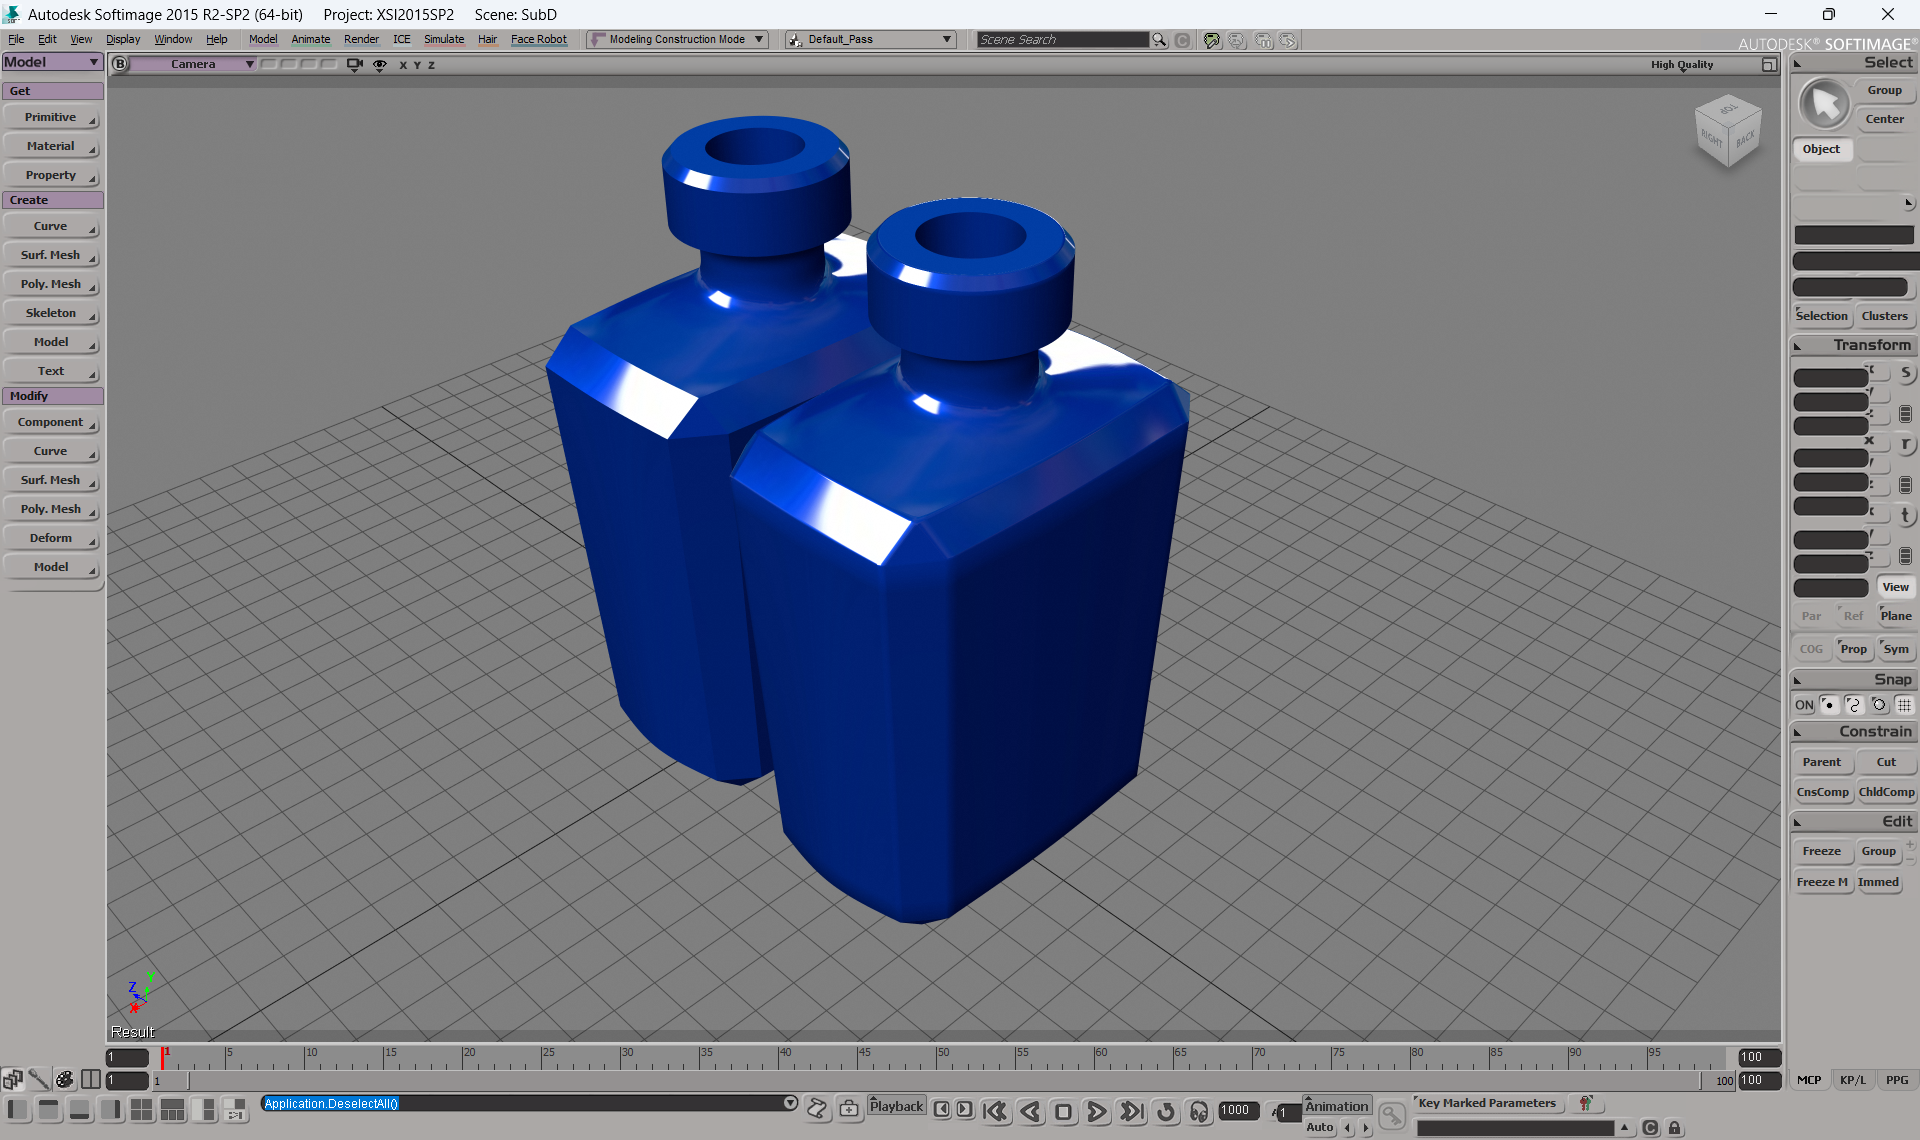
Task: Click the Primitive button
Action: tap(51, 118)
